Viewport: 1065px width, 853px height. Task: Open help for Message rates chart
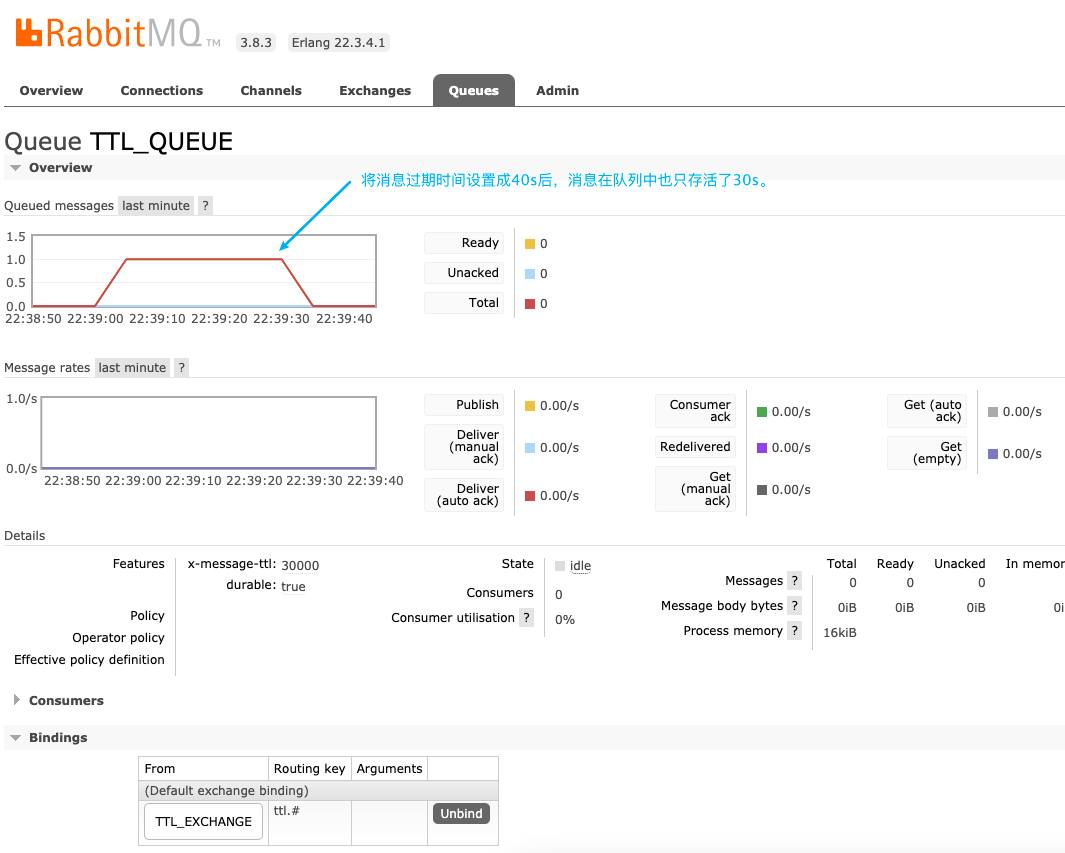pos(181,367)
